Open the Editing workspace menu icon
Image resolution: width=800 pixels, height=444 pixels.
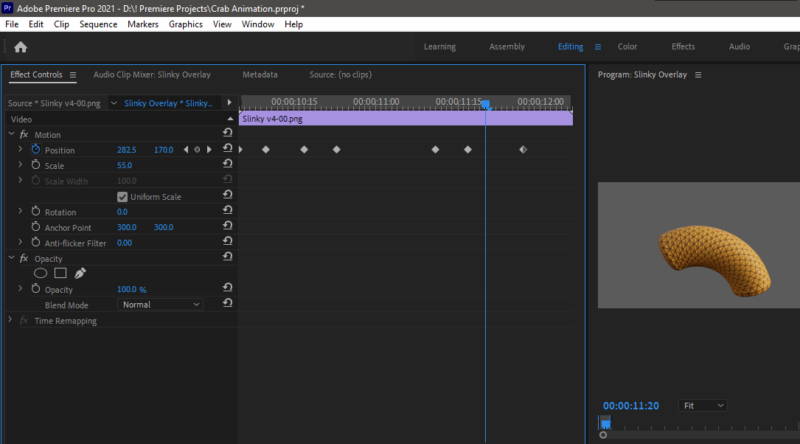click(597, 47)
